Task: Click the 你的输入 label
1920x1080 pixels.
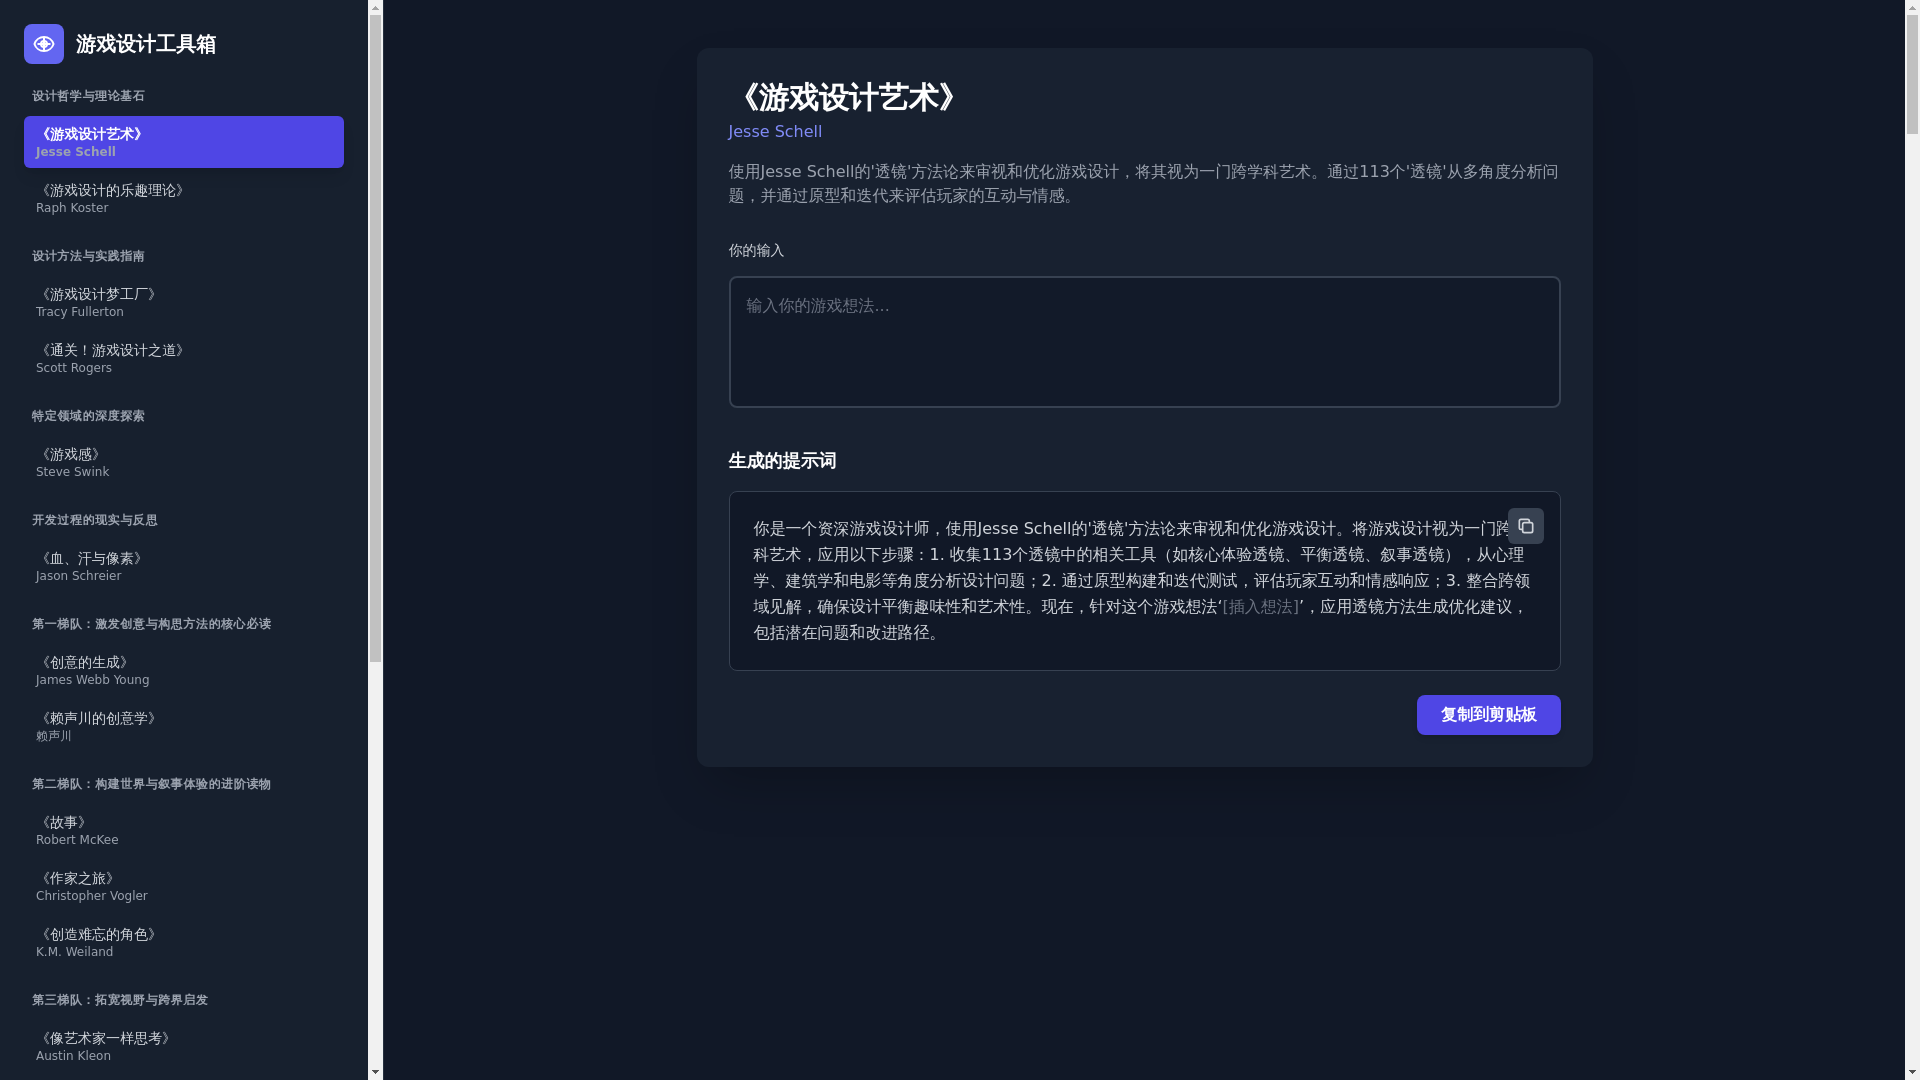Action: tap(756, 251)
